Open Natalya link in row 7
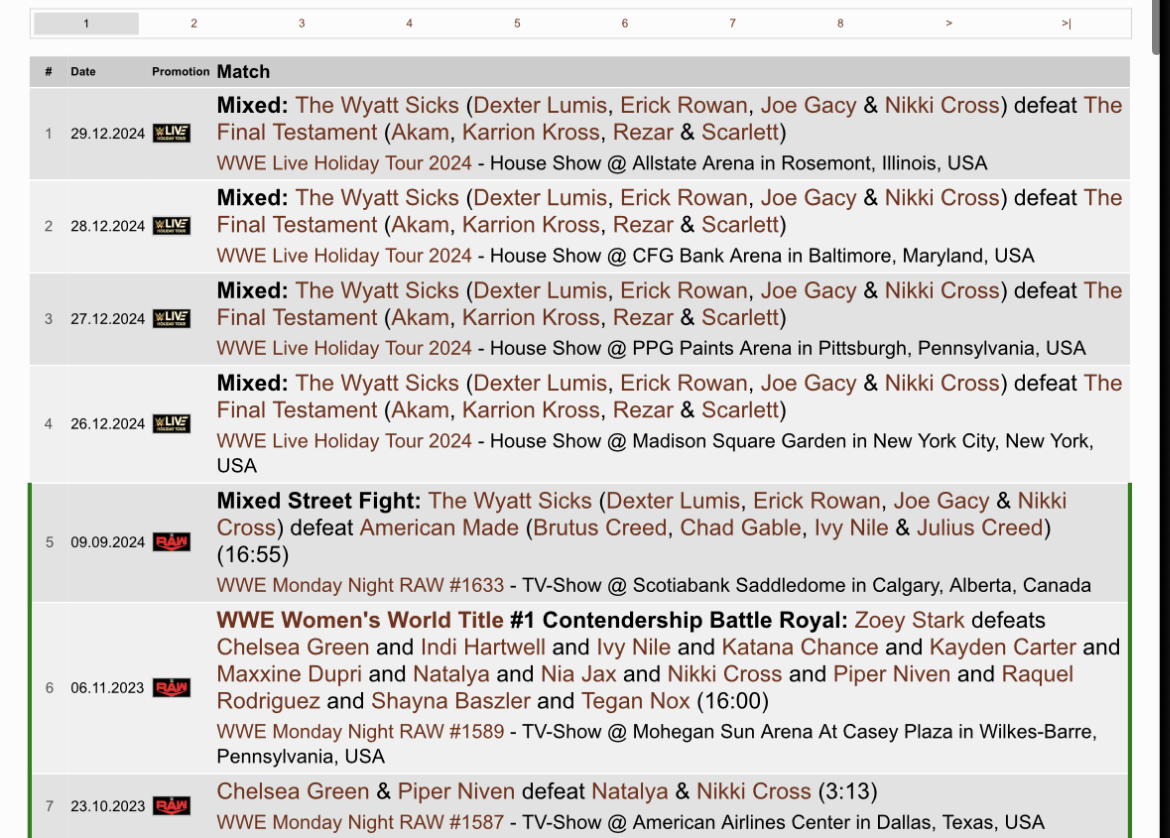The image size is (1170, 838). point(630,791)
